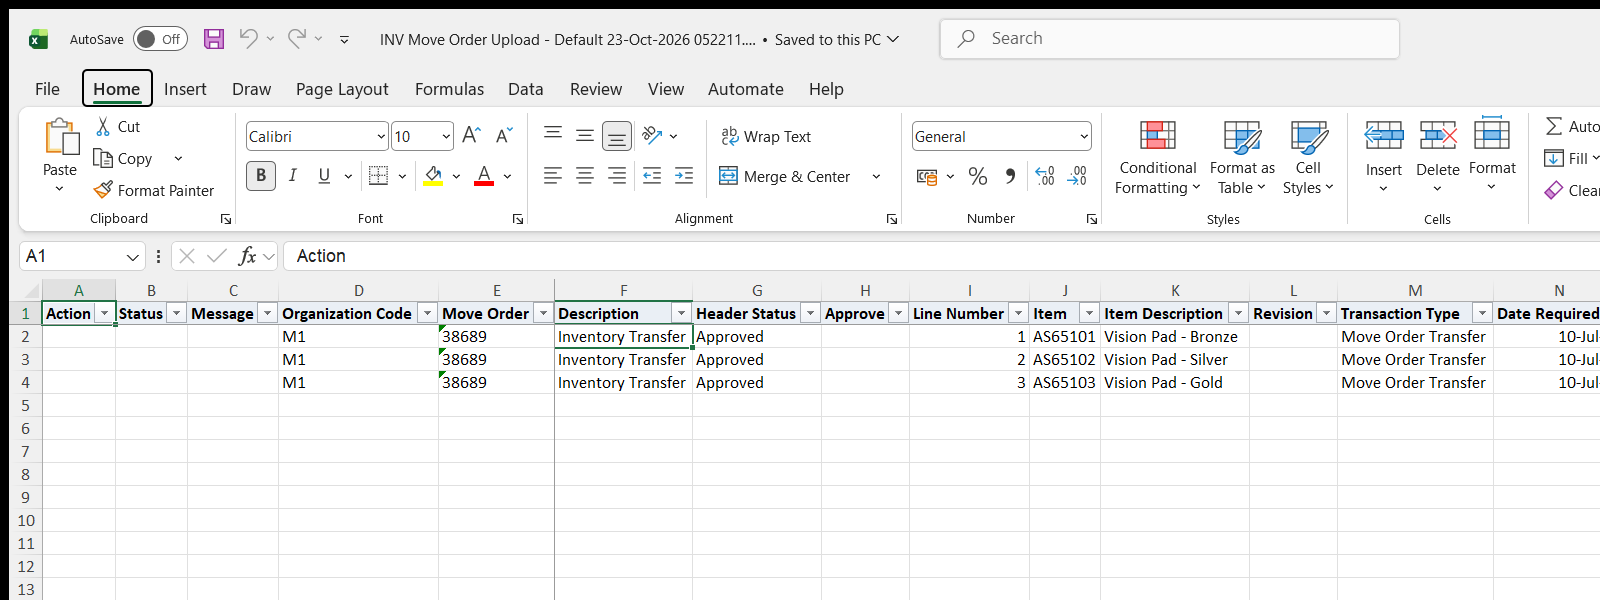Click the Decrease Decimal icon
Viewport: 1600px width, 600px height.
tap(1077, 176)
